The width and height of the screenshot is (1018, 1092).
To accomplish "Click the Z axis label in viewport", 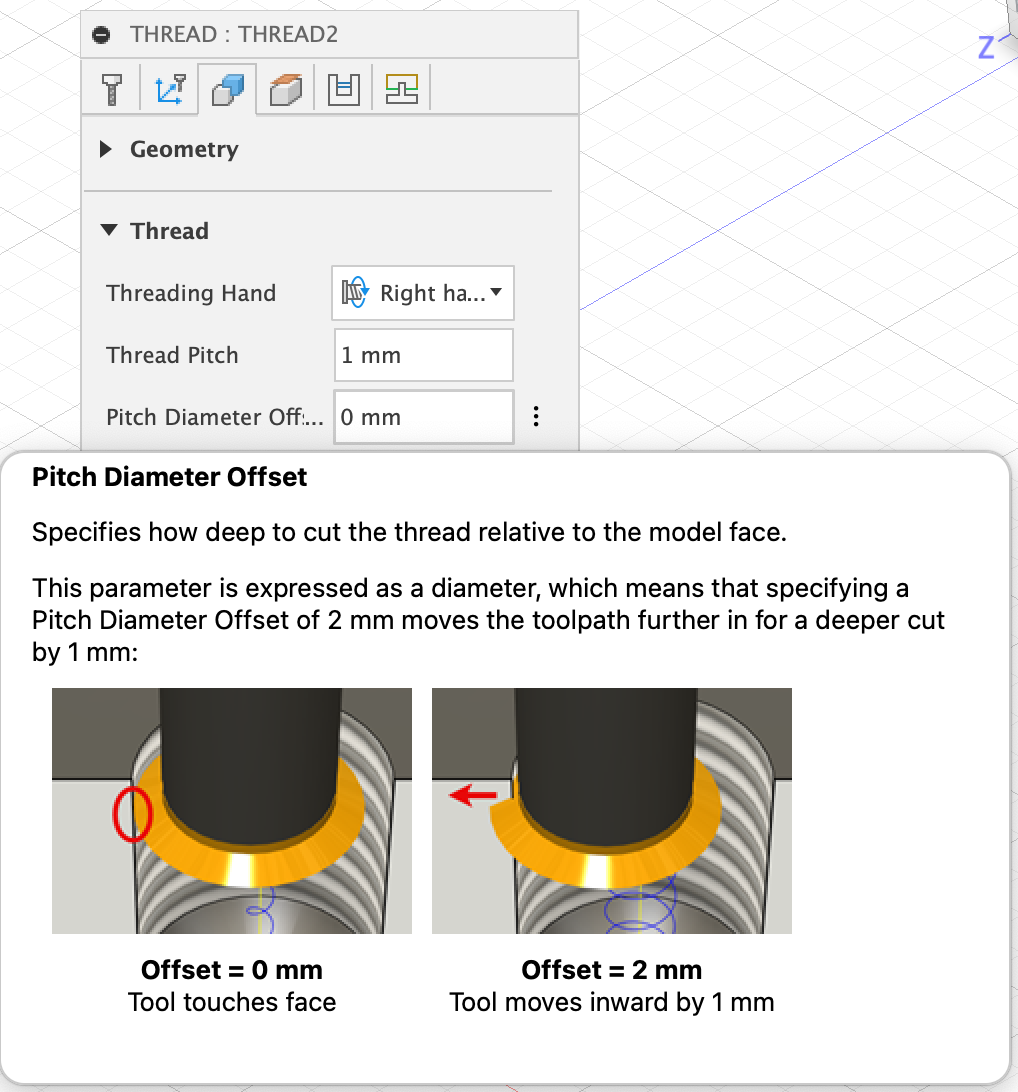I will 986,48.
